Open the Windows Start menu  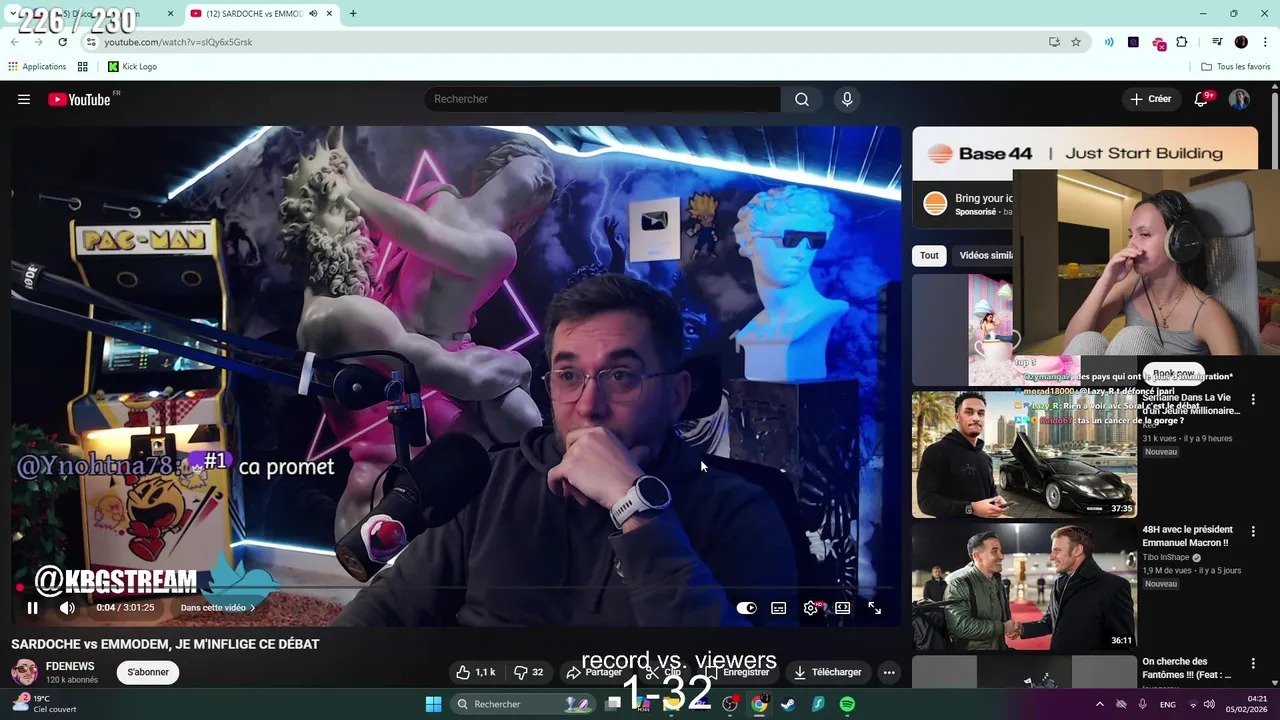tap(433, 704)
